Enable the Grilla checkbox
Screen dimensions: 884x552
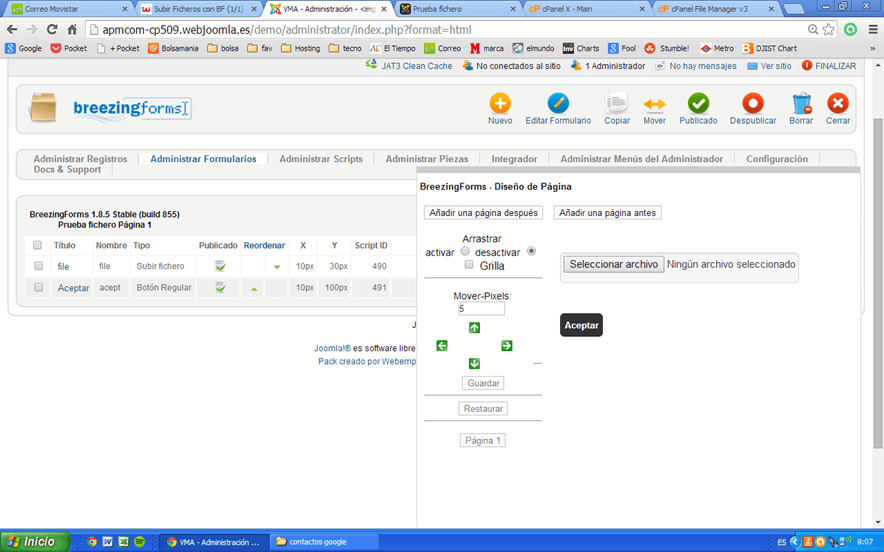(468, 264)
